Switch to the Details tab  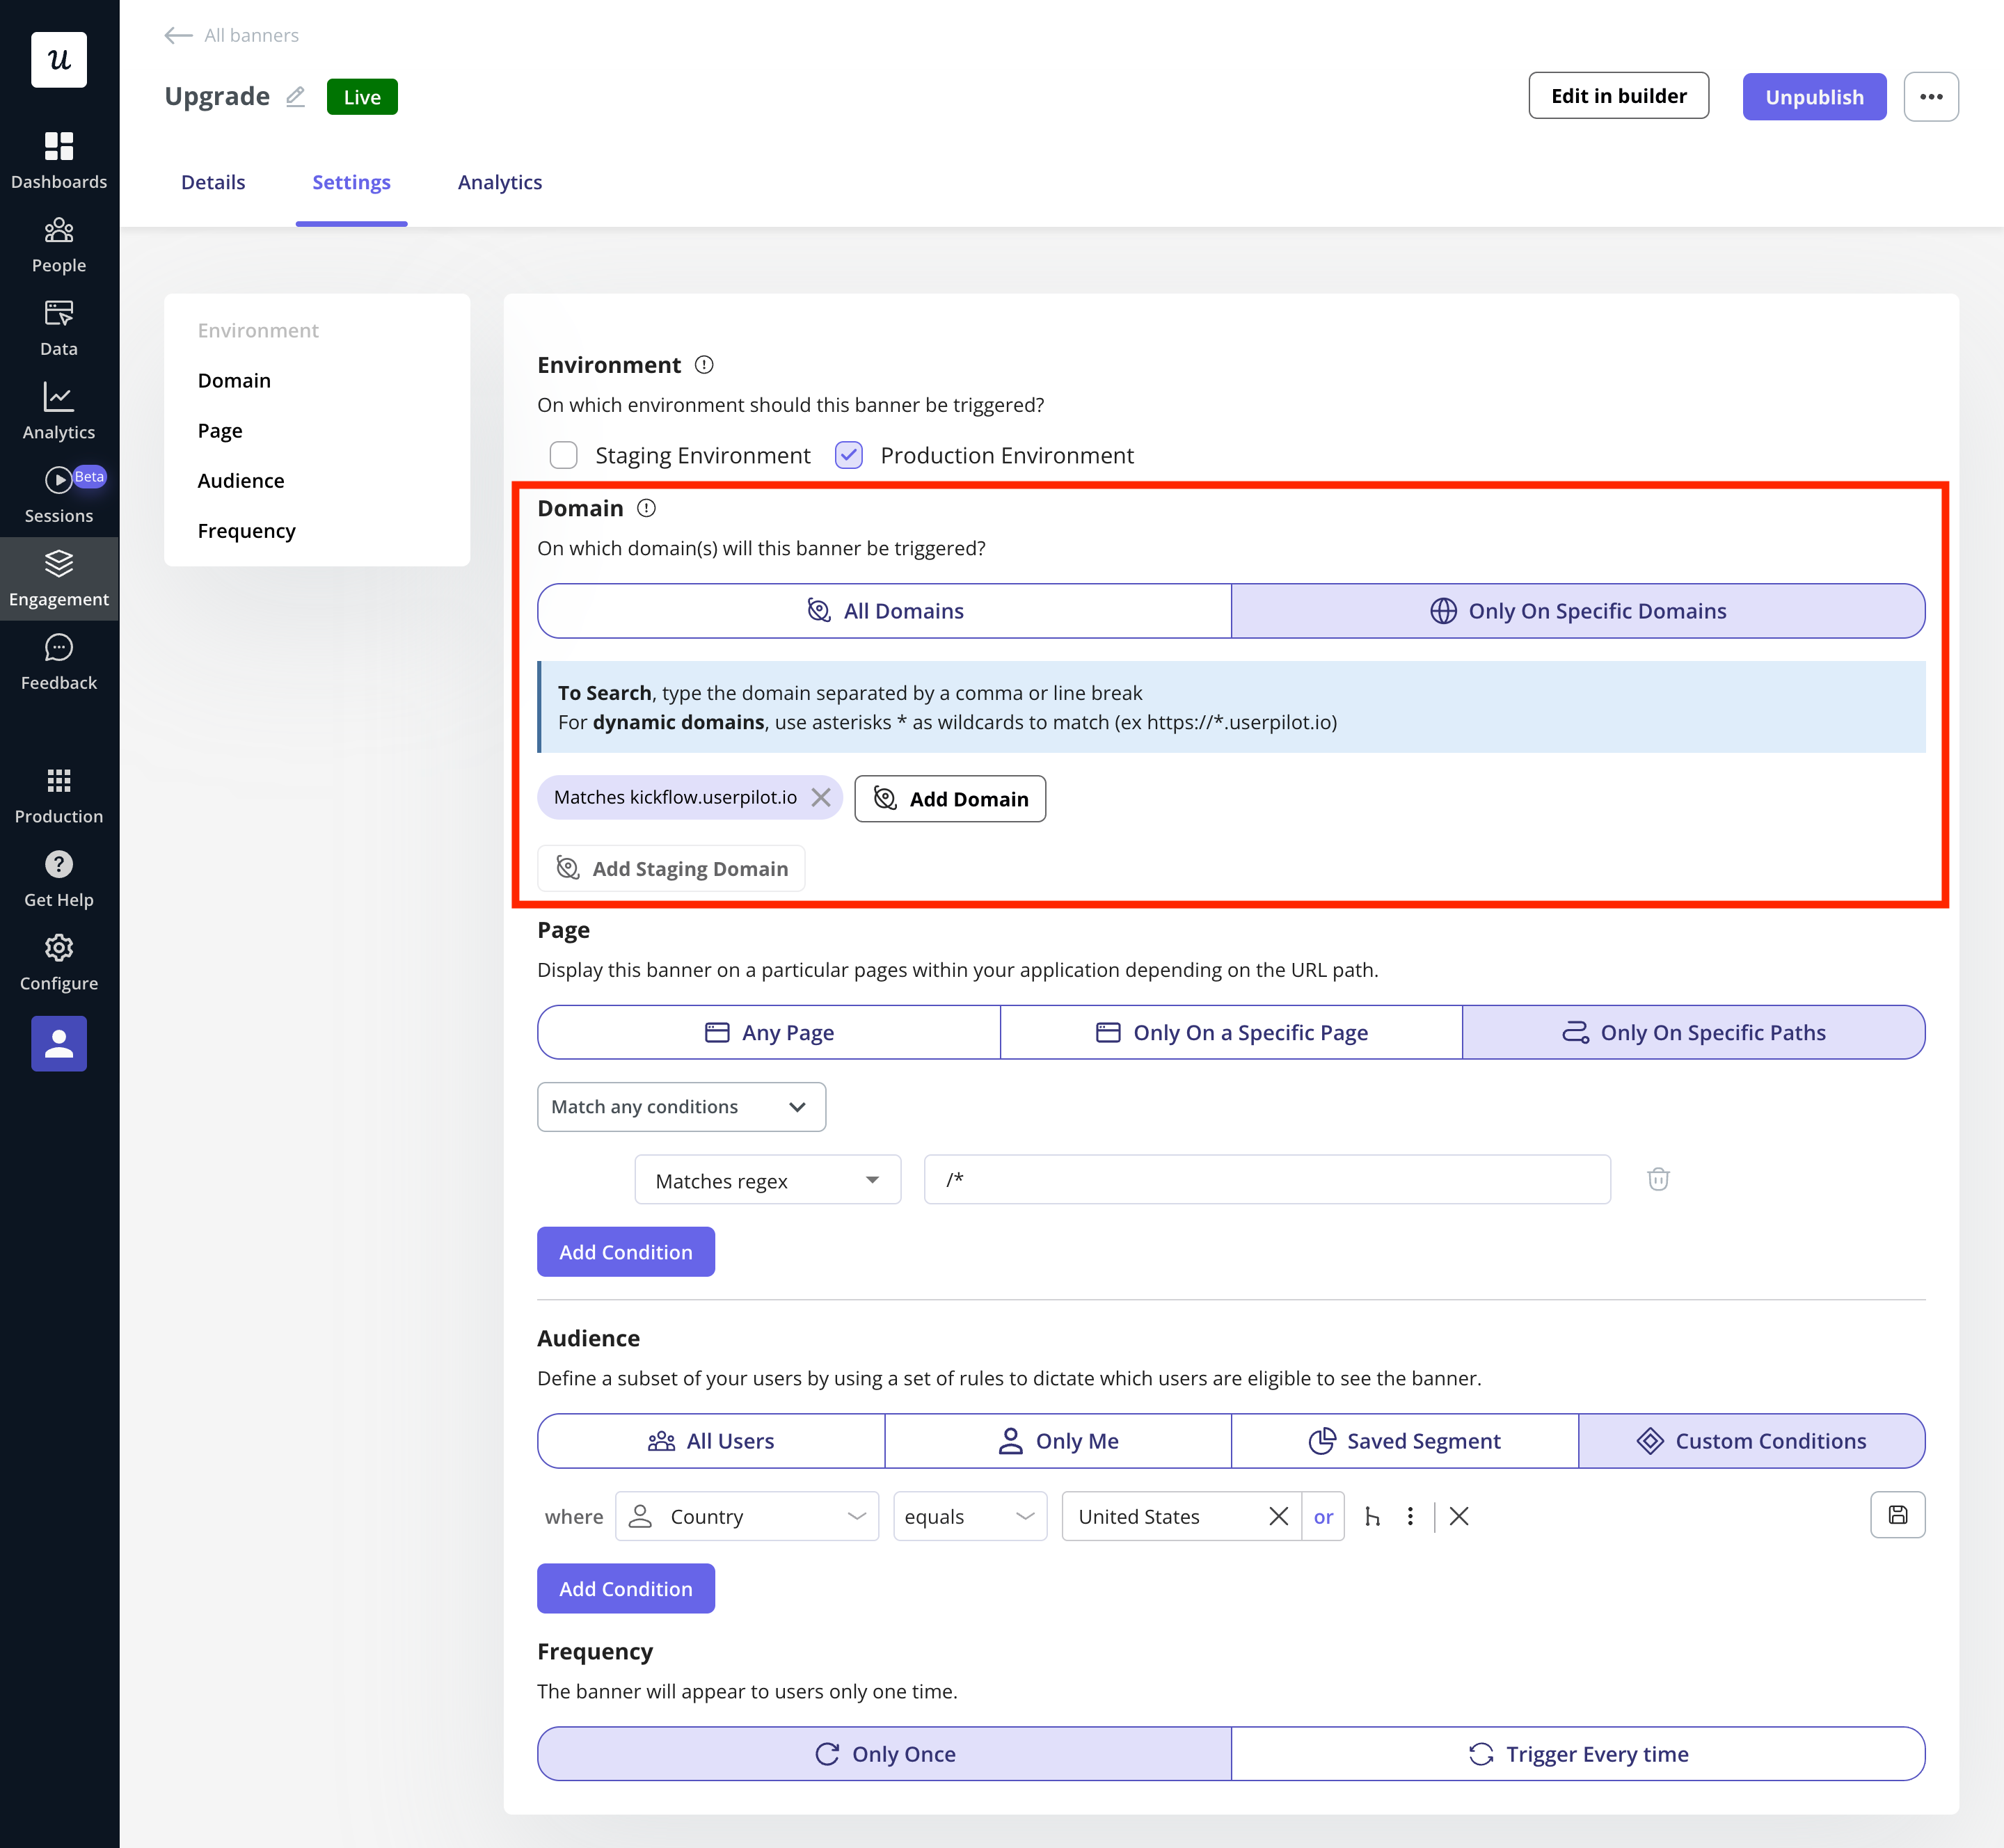tap(213, 182)
